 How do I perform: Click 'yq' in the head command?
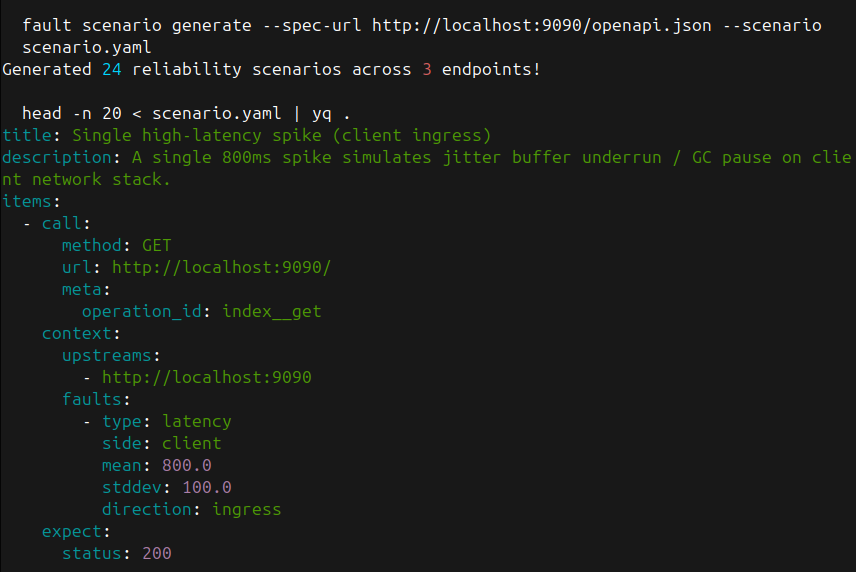coord(322,113)
